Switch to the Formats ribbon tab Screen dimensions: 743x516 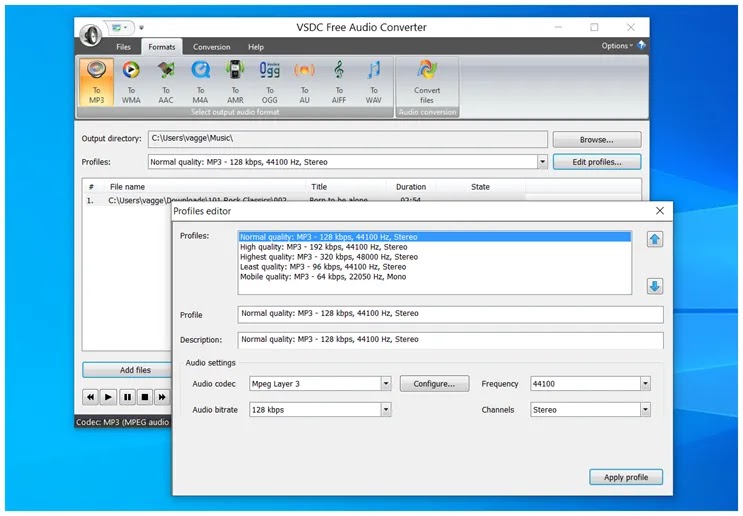click(162, 47)
